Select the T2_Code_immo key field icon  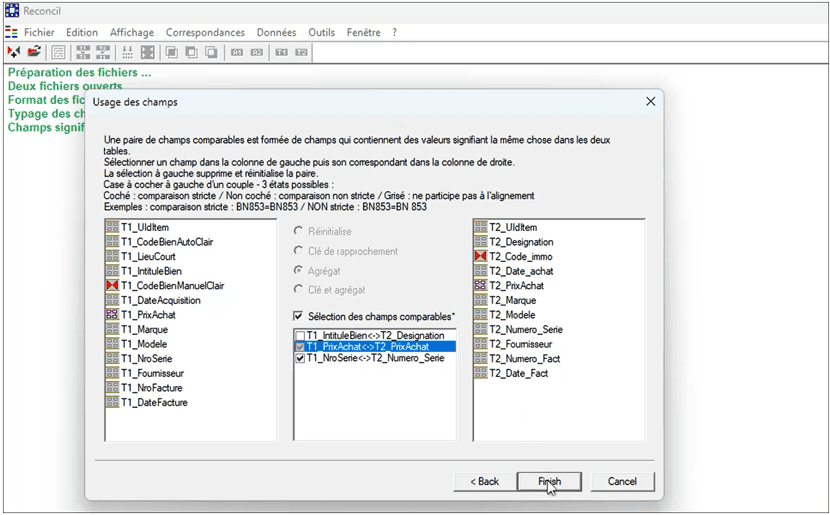[x=481, y=257]
